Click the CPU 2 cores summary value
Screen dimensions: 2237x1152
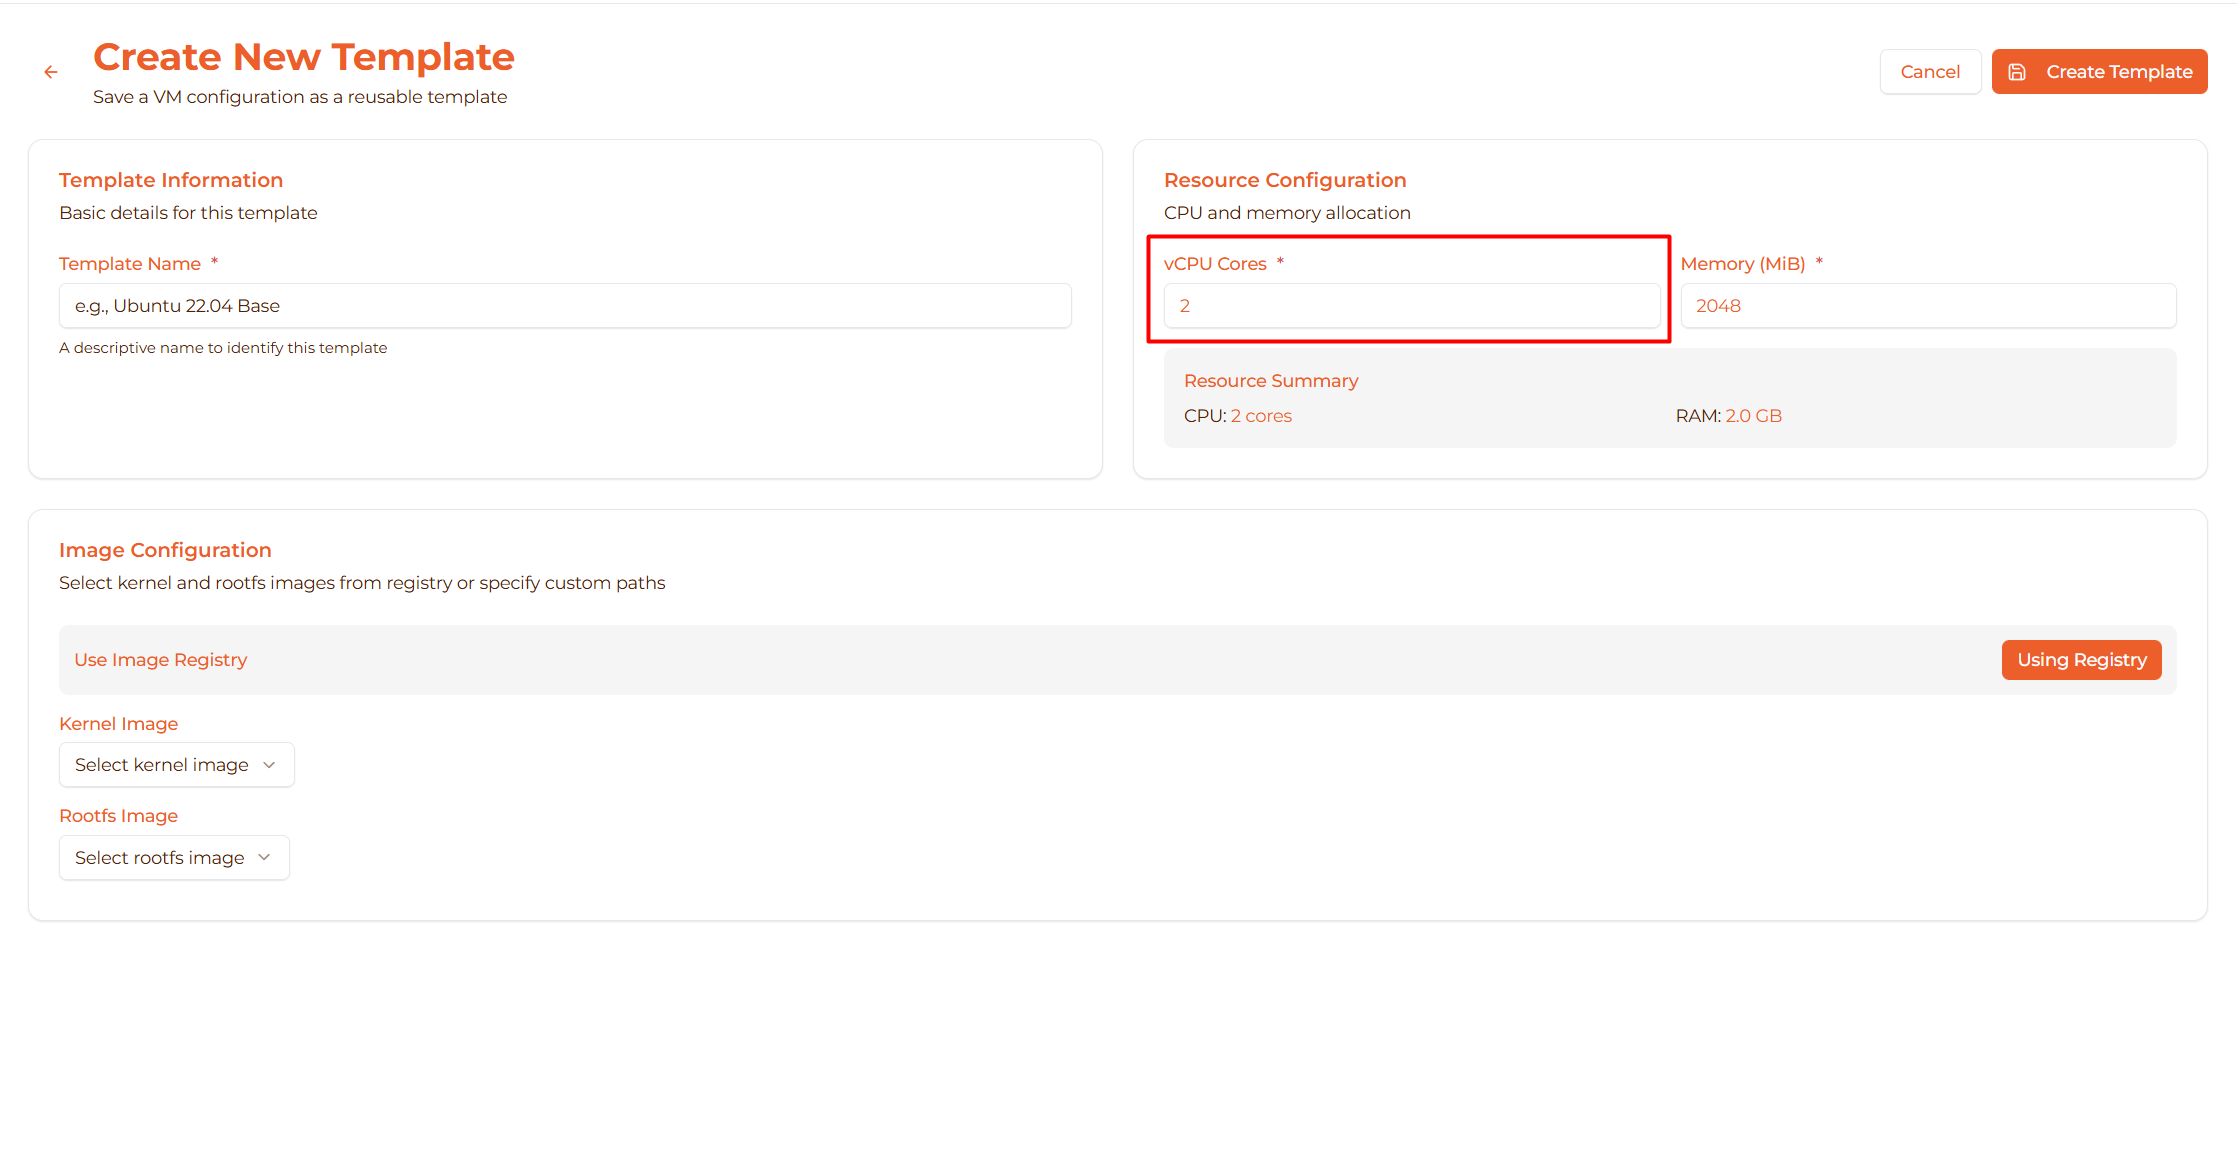pos(1260,416)
